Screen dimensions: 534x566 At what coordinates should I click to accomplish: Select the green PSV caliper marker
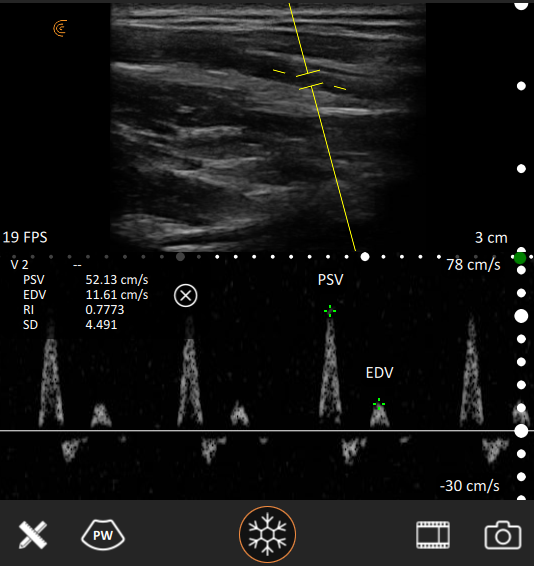pos(330,311)
